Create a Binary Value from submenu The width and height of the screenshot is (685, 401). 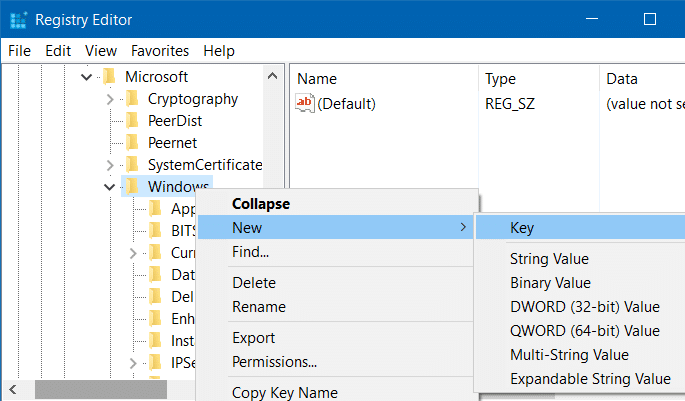click(x=580, y=283)
